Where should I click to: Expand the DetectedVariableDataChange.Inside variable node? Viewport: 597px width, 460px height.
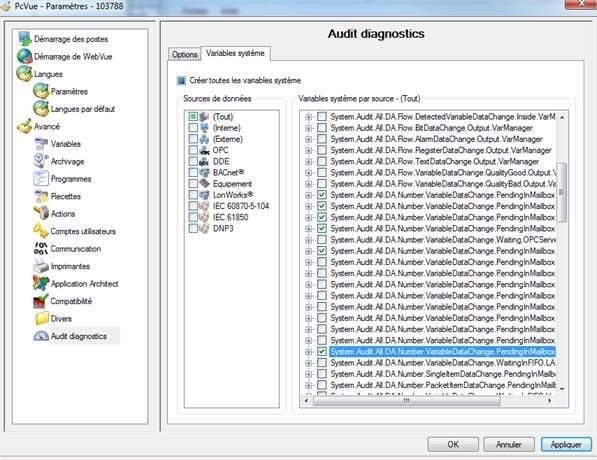pyautogui.click(x=308, y=117)
